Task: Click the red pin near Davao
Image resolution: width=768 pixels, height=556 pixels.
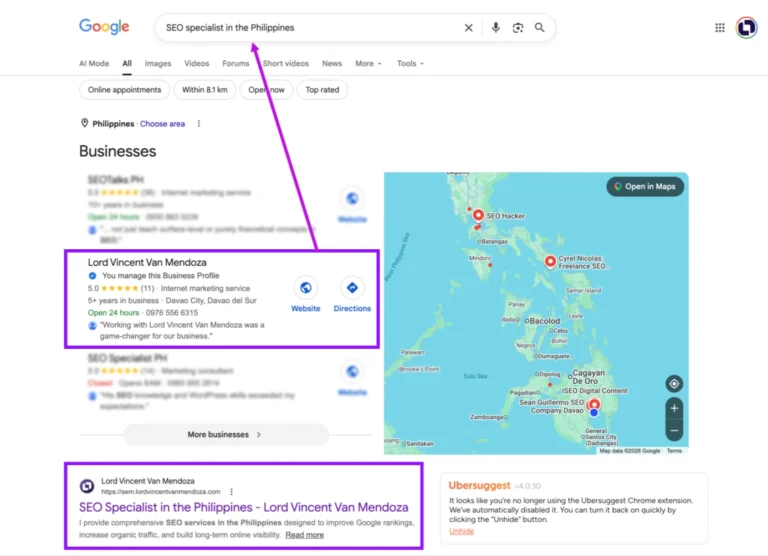Action: [x=594, y=404]
